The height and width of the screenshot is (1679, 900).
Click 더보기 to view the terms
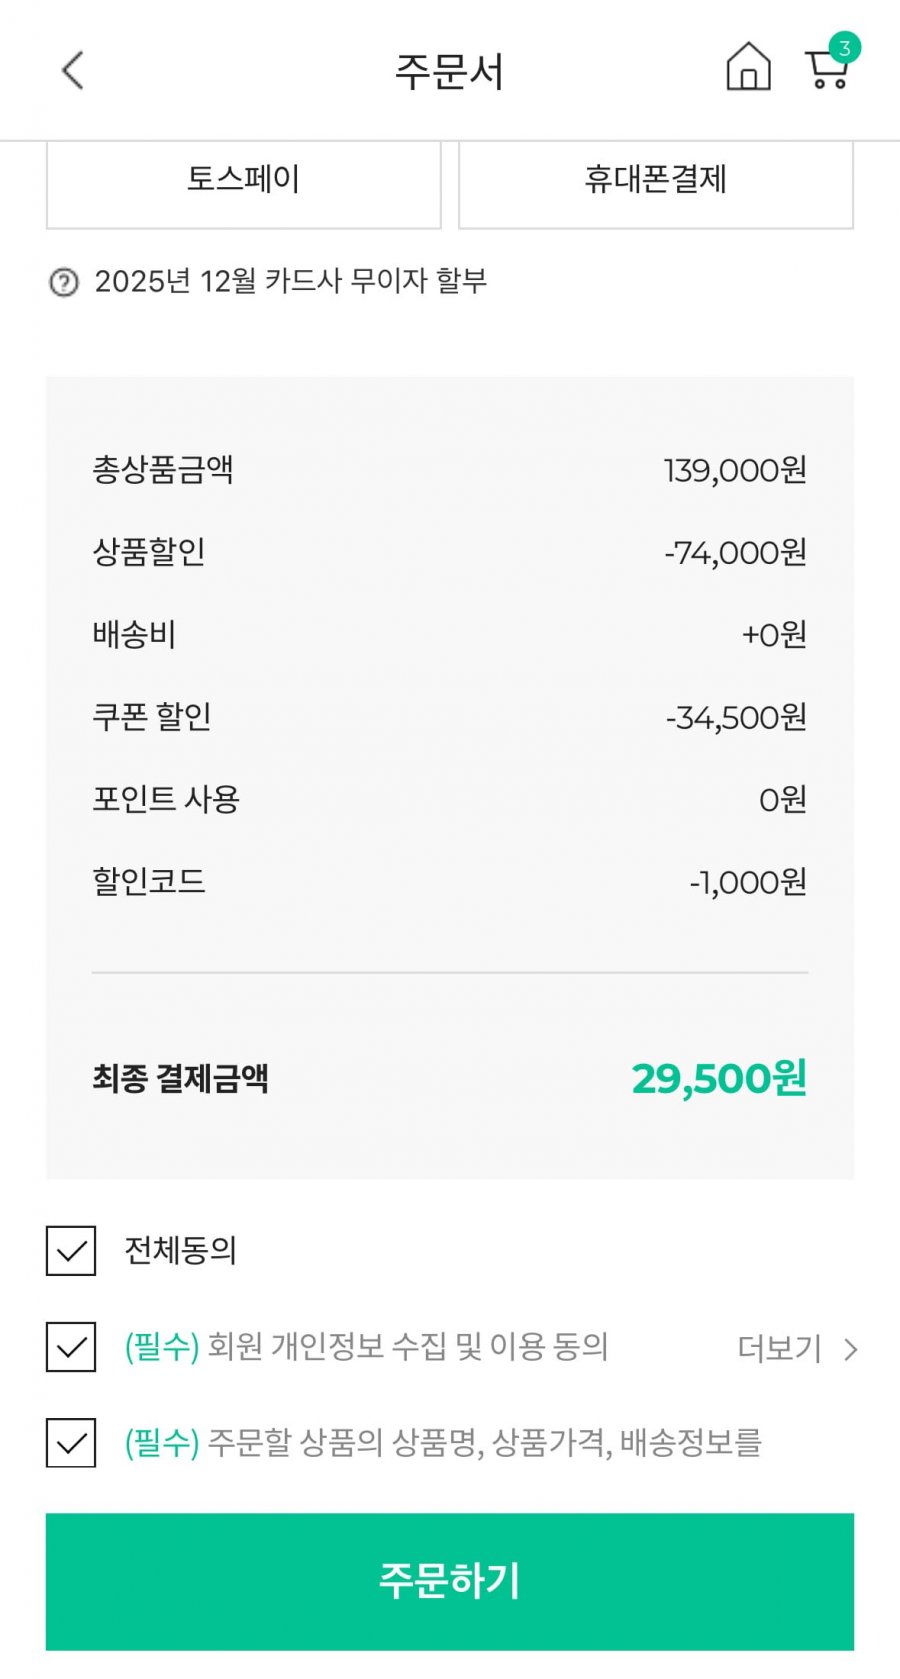(779, 1349)
